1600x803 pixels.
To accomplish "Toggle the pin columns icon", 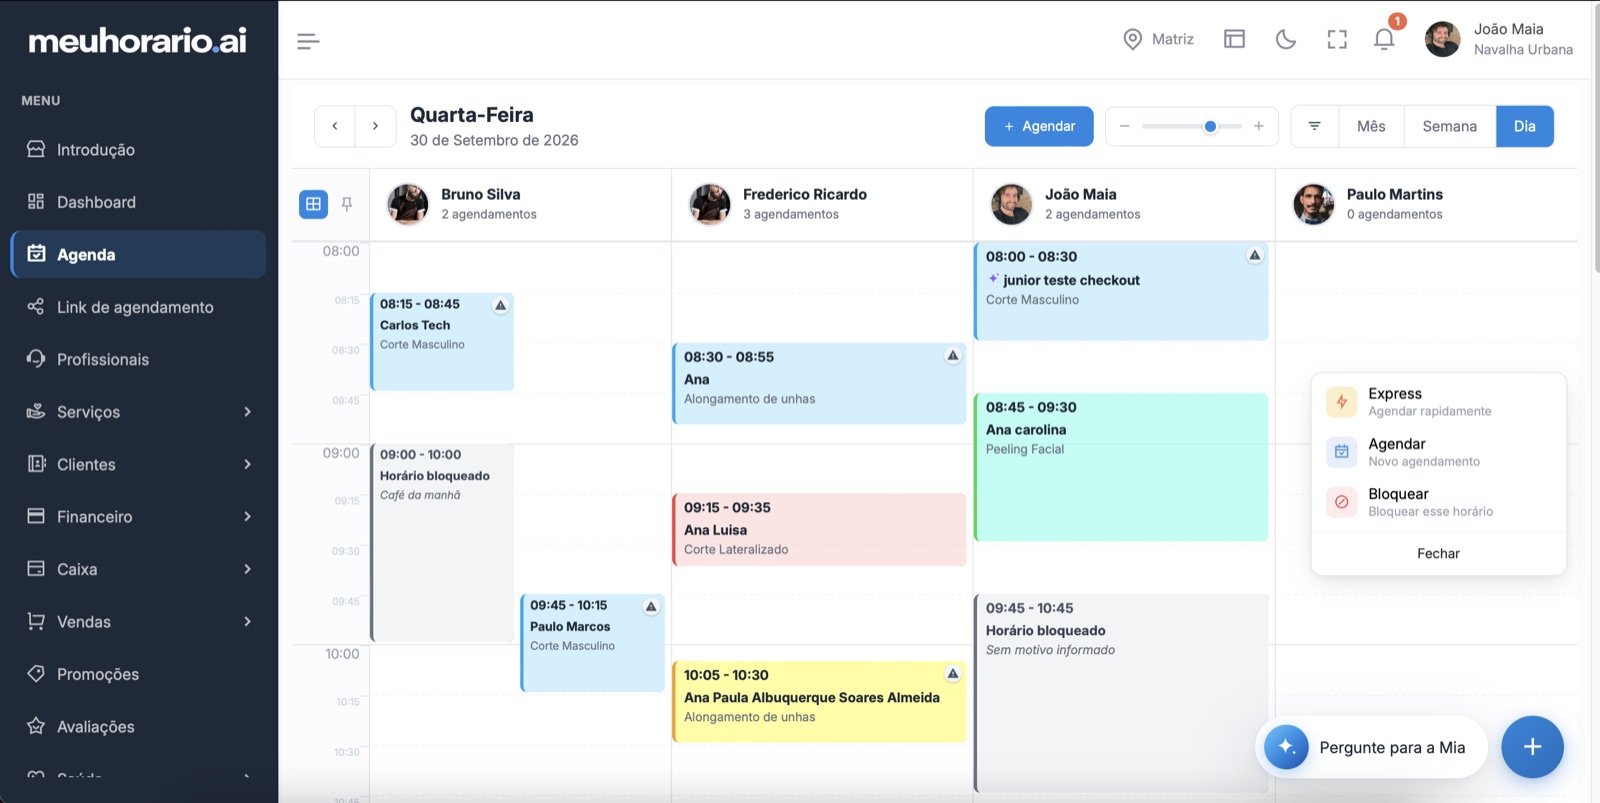I will click(347, 204).
